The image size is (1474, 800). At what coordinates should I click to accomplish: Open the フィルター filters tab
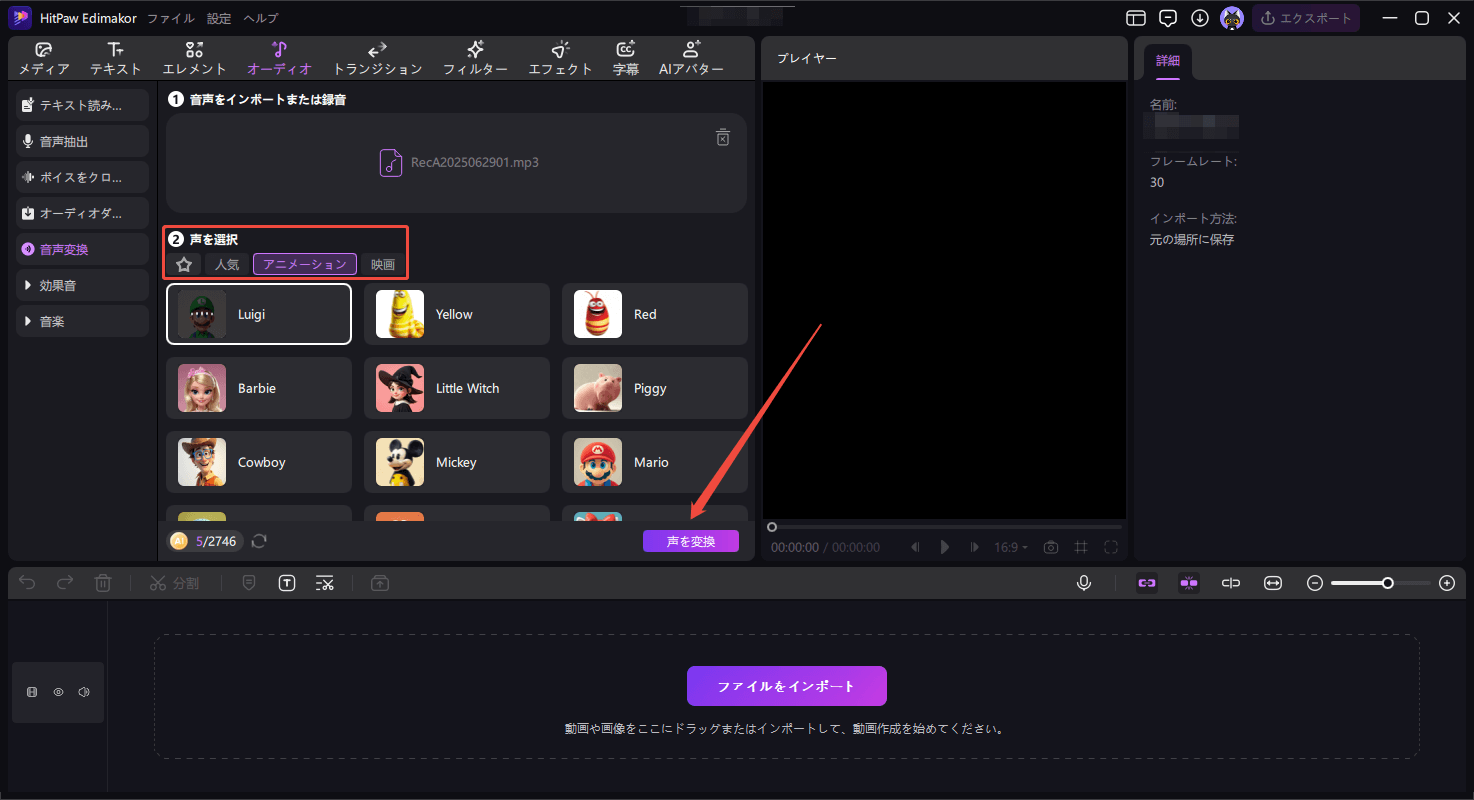point(475,59)
